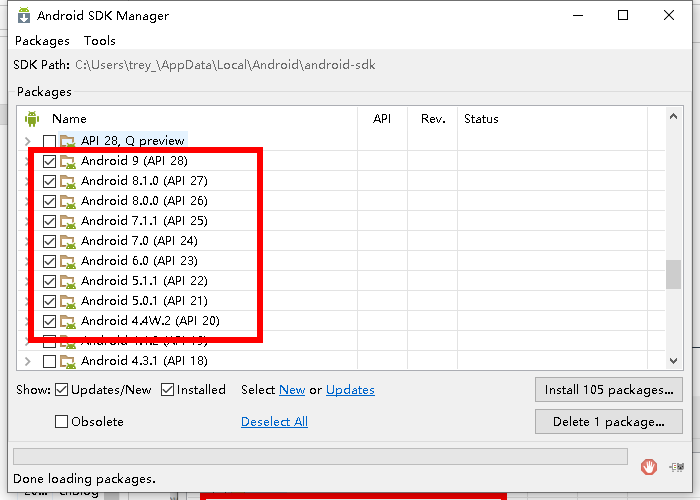Uncheck Android 9 (API 28) checkbox
Viewport: 700px width, 500px height.
coord(49,161)
